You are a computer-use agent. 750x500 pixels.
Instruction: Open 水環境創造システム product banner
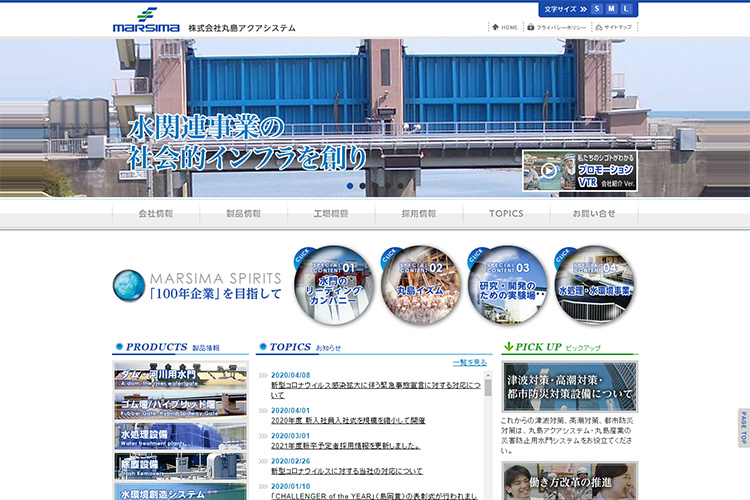(x=180, y=491)
